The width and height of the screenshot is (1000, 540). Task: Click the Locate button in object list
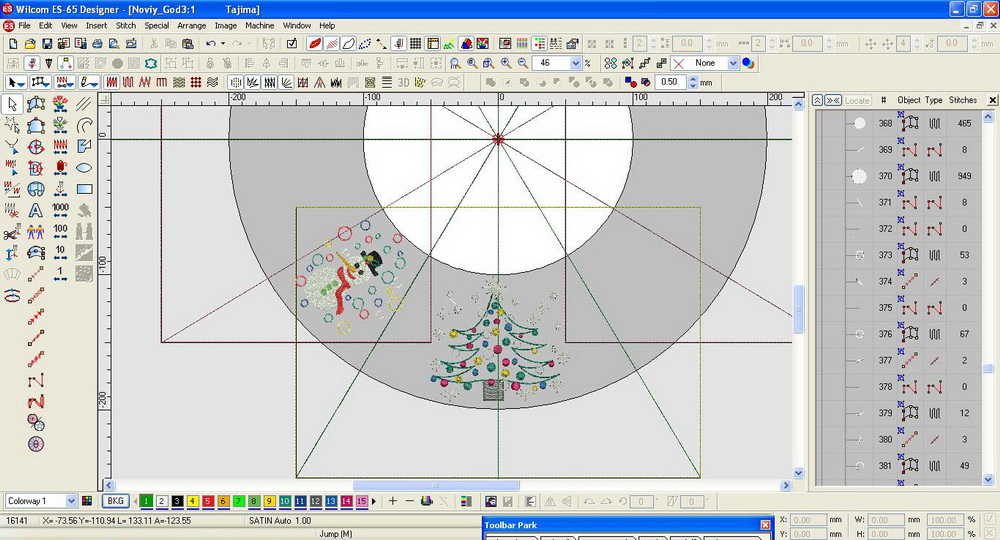tap(857, 100)
